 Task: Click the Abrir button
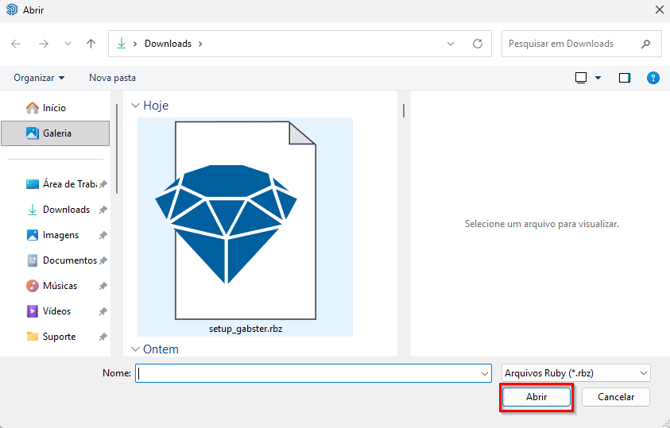tap(536, 397)
